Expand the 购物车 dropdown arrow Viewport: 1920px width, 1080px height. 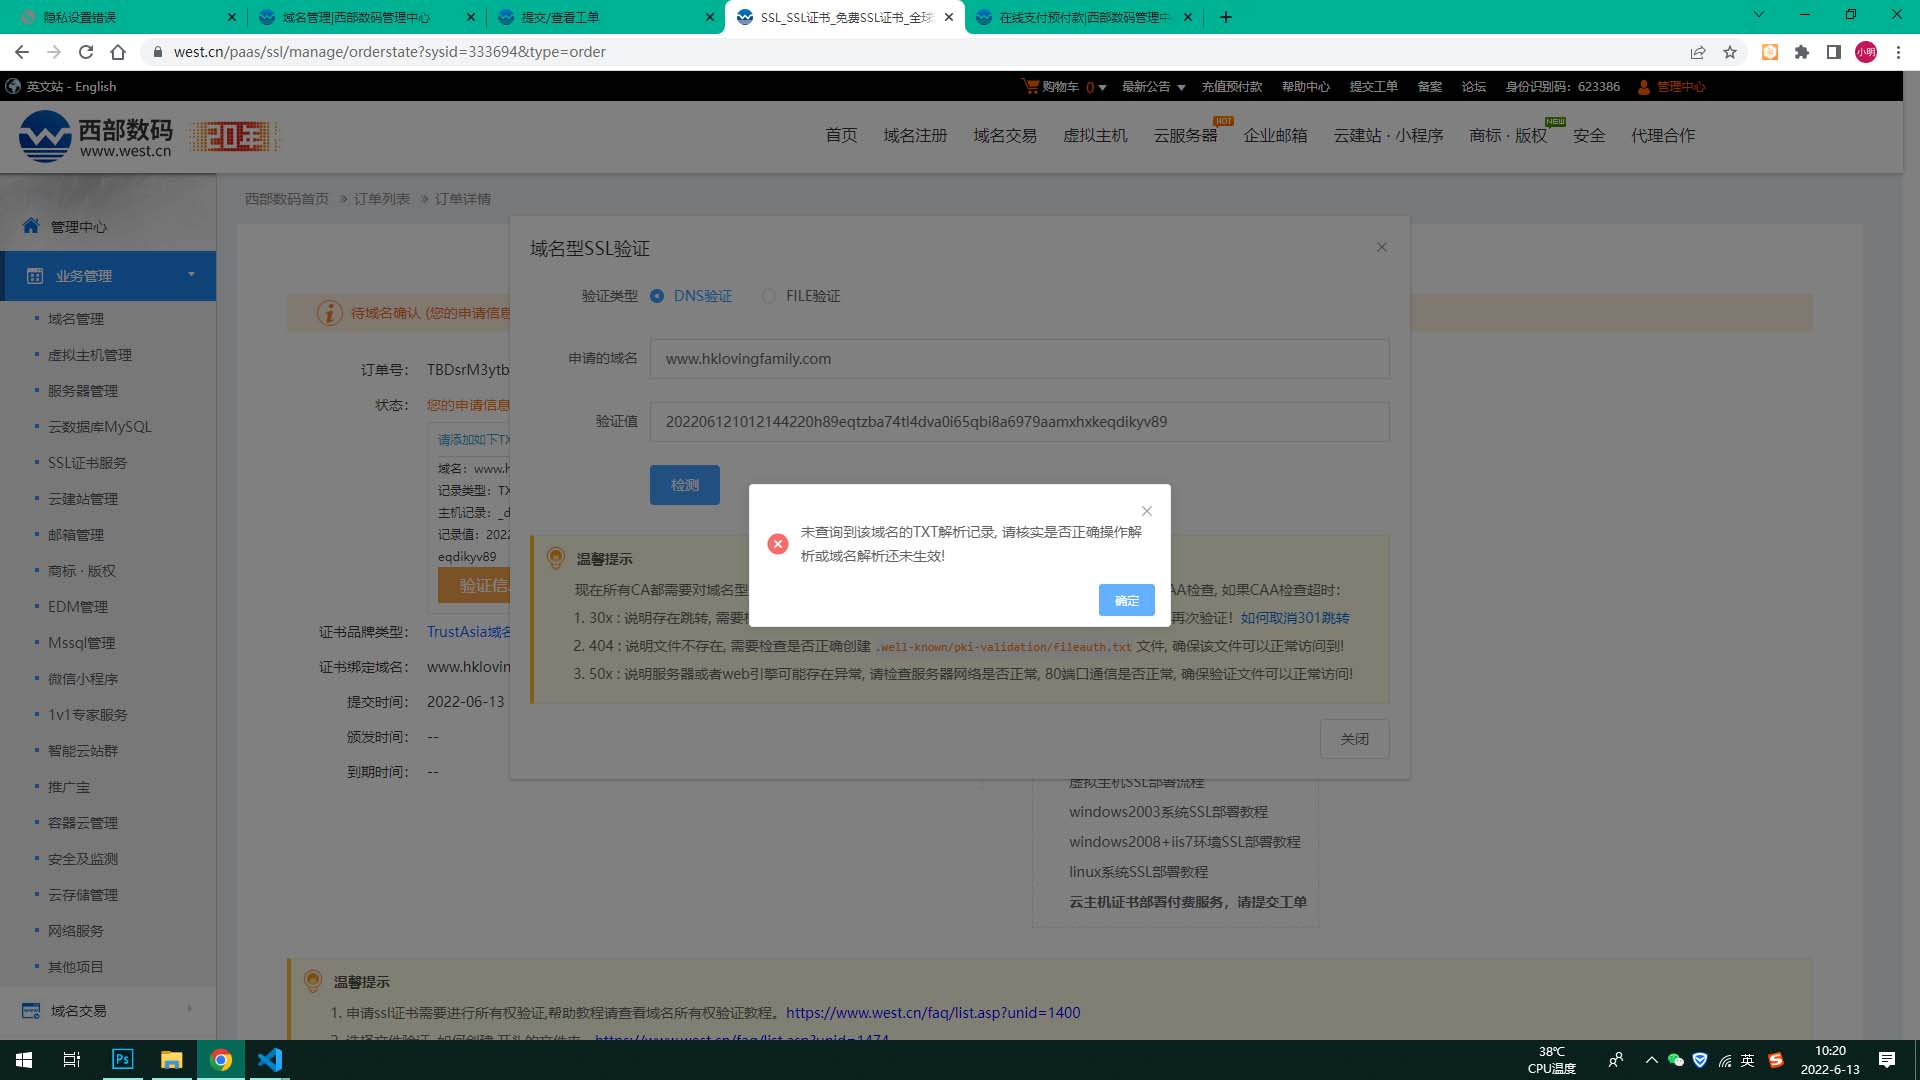point(1102,88)
